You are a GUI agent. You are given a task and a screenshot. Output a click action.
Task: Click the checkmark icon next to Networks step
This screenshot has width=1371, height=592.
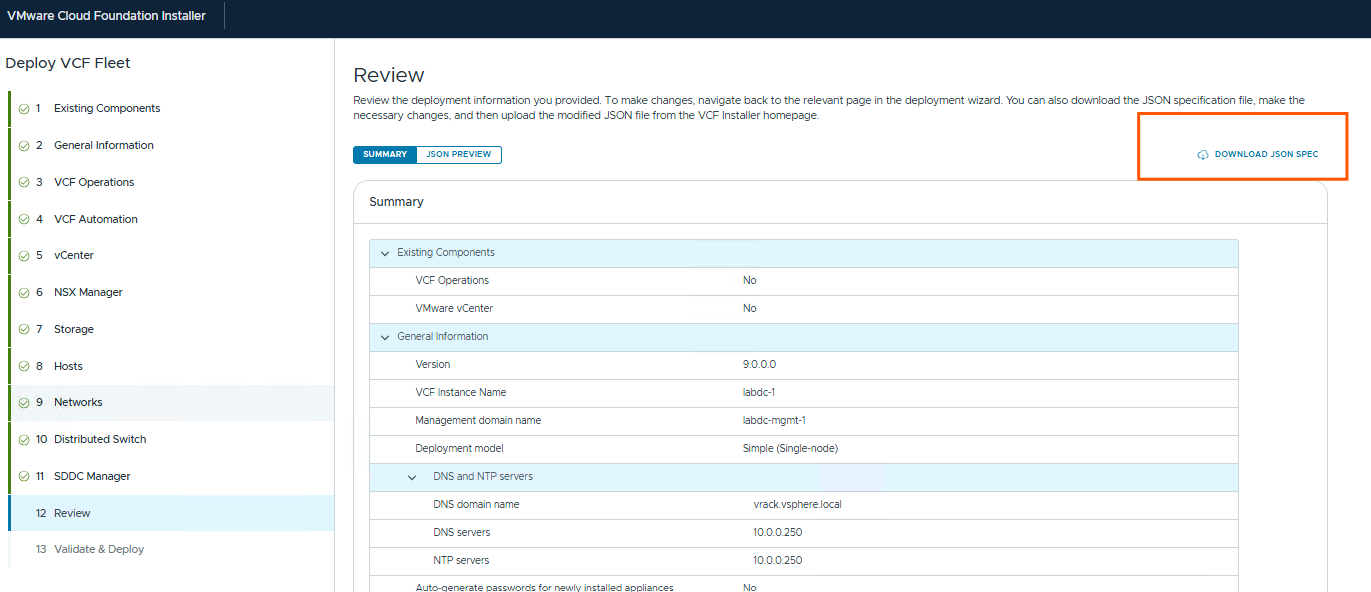coord(24,402)
